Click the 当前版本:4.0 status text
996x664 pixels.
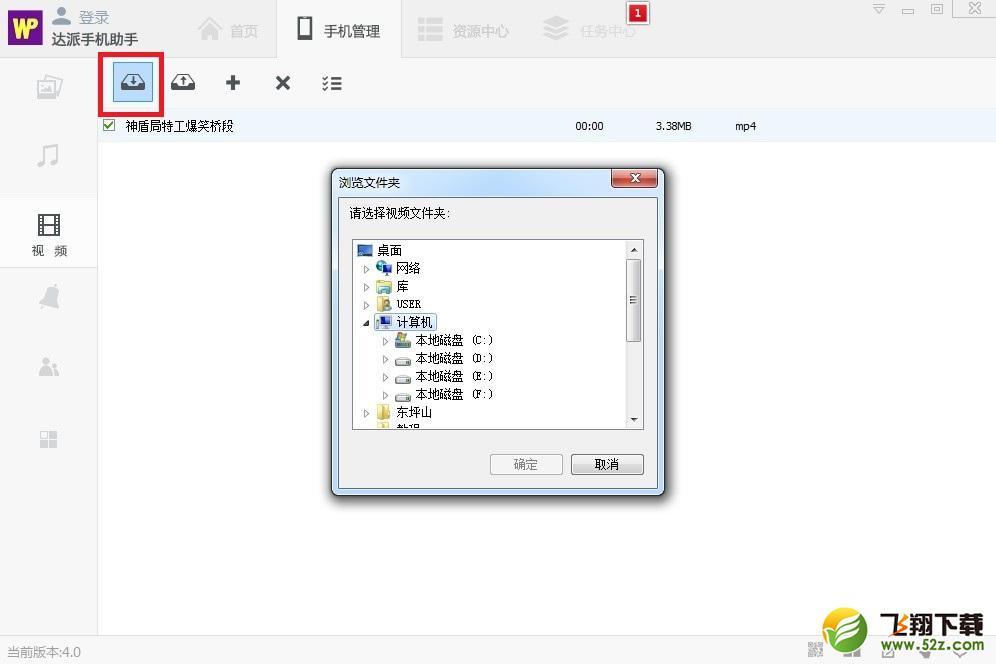[44, 652]
